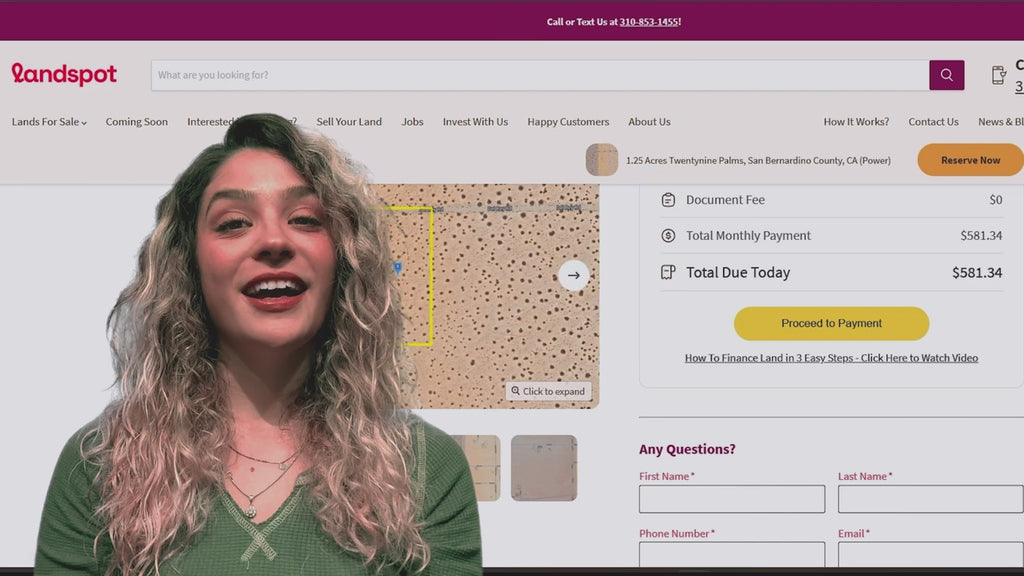The width and height of the screenshot is (1024, 576).
Task: Click the Landspot logo
Action: 64,75
